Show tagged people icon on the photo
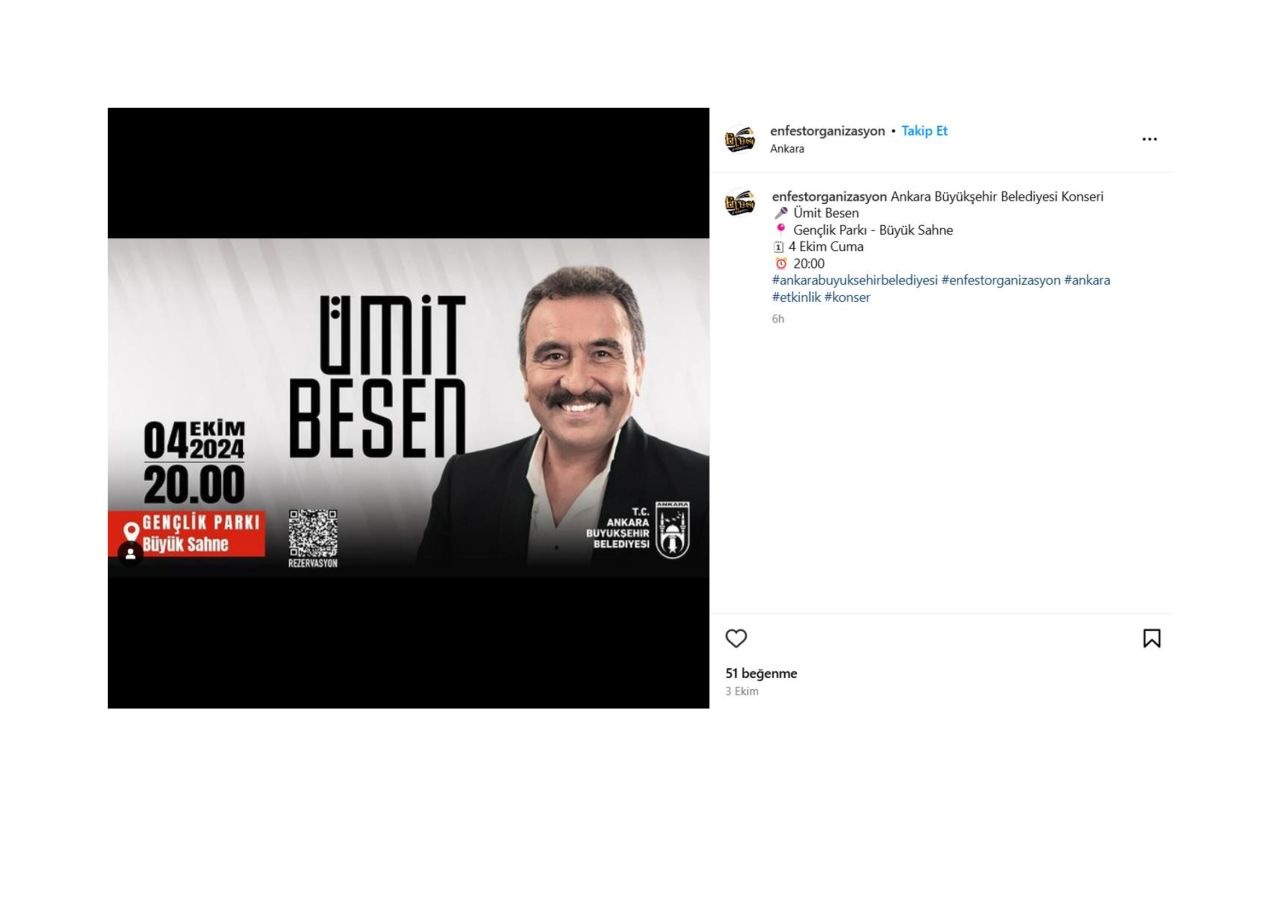1280x905 pixels. pos(130,553)
